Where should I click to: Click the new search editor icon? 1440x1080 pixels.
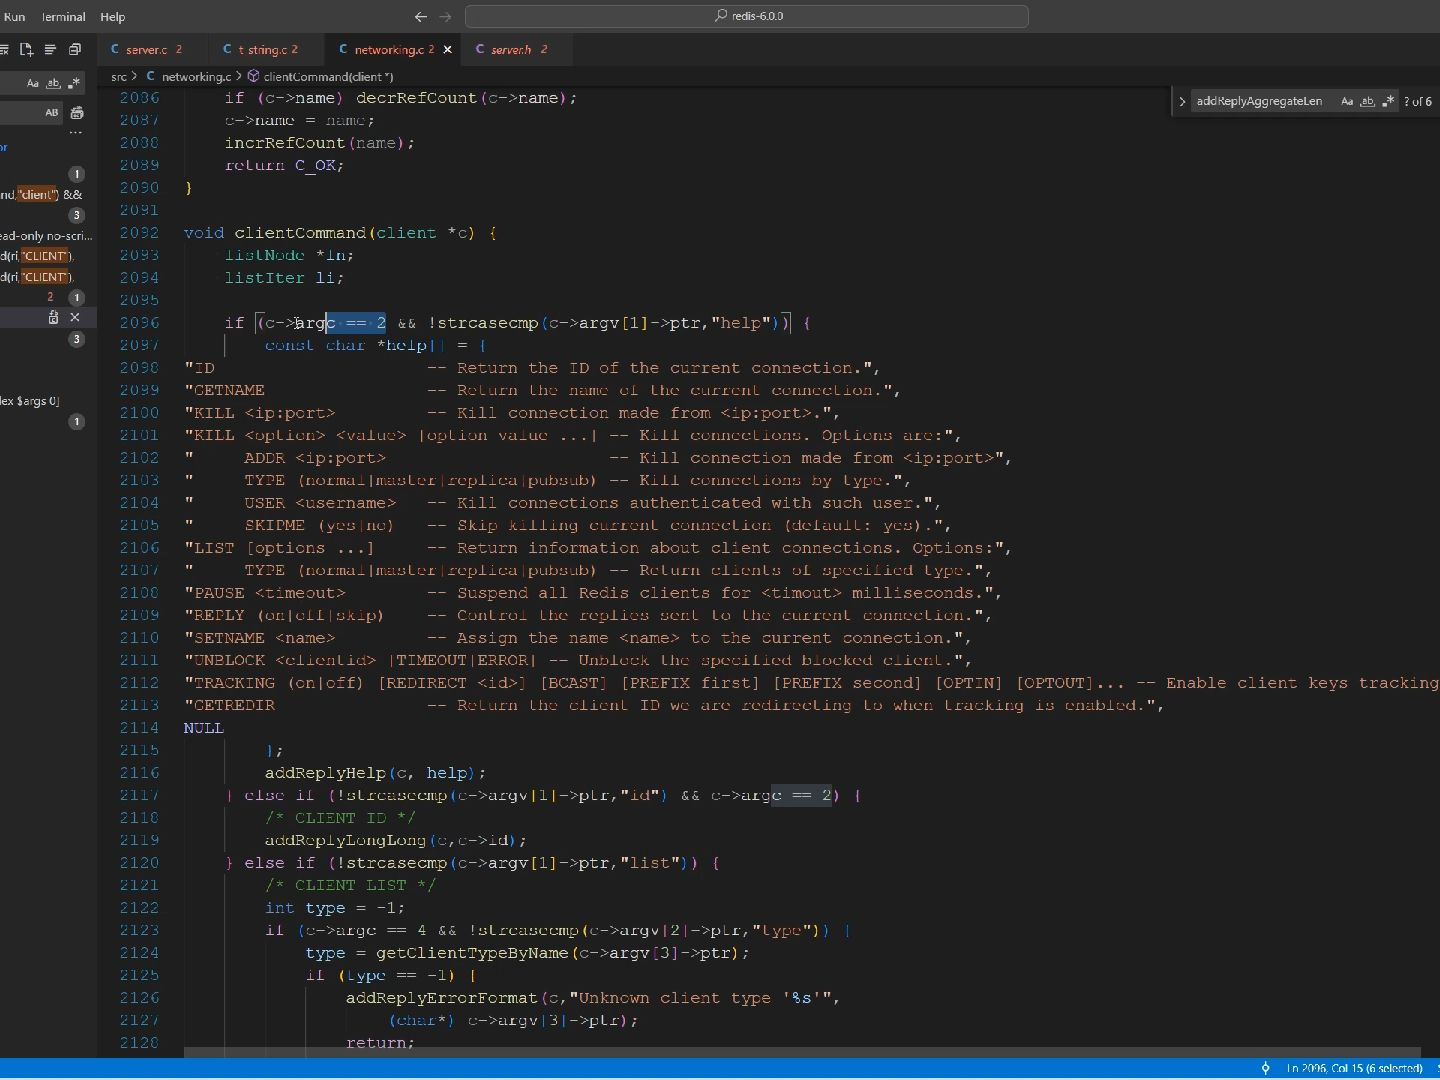click(x=26, y=49)
